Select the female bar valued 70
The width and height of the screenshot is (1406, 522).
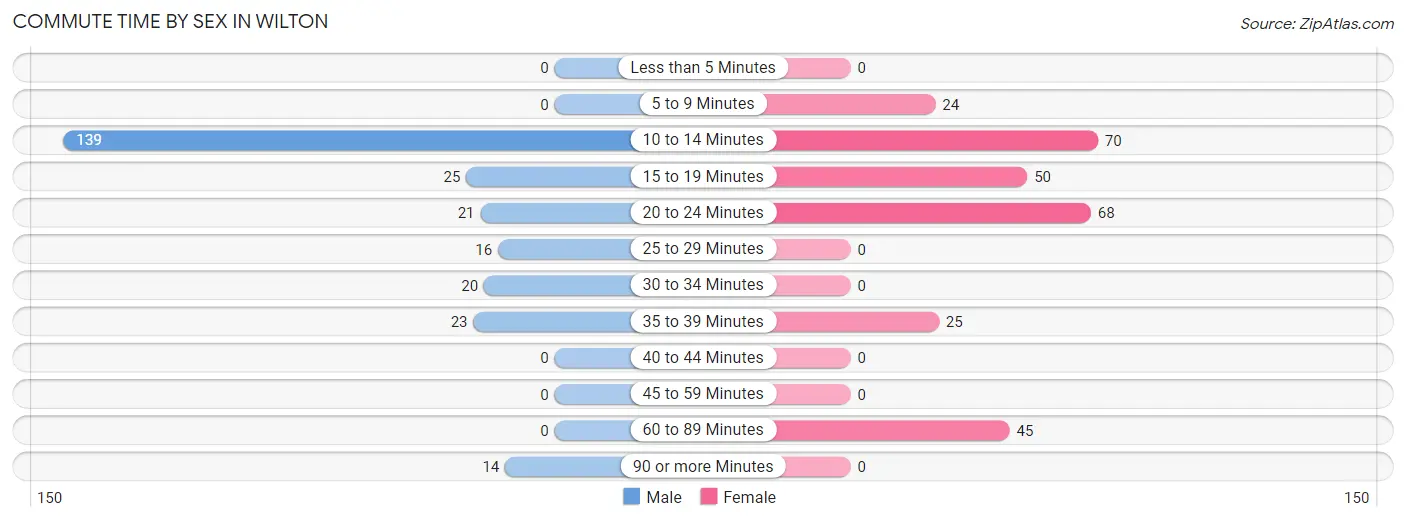point(936,140)
